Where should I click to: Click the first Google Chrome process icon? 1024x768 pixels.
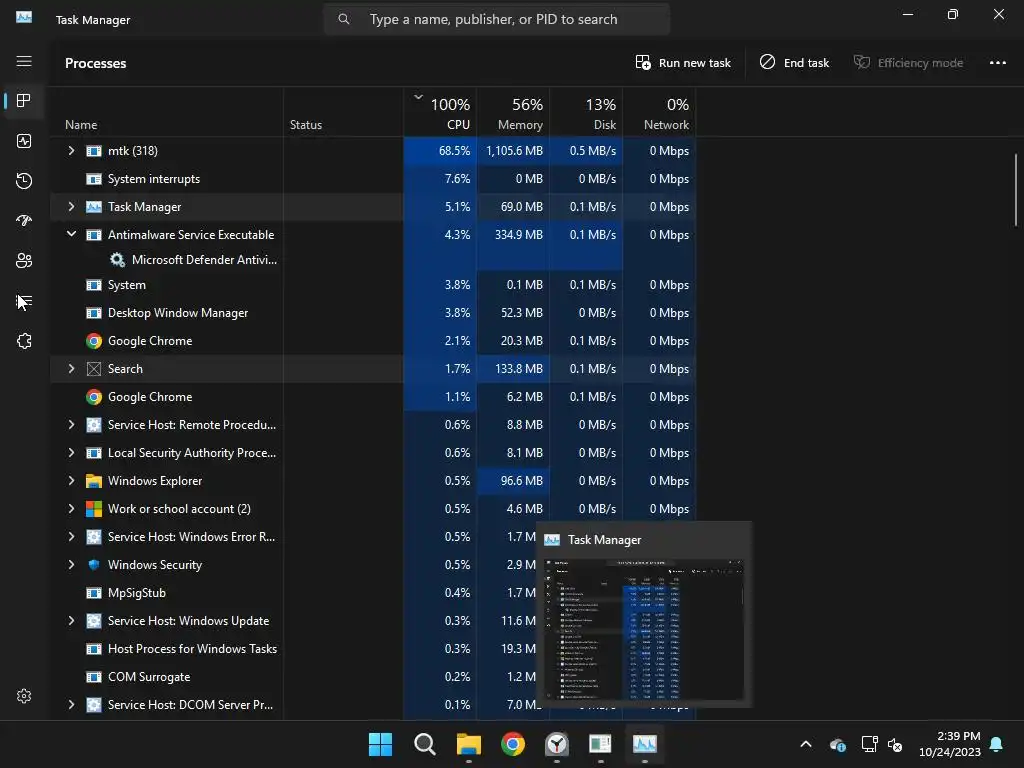pyautogui.click(x=94, y=341)
